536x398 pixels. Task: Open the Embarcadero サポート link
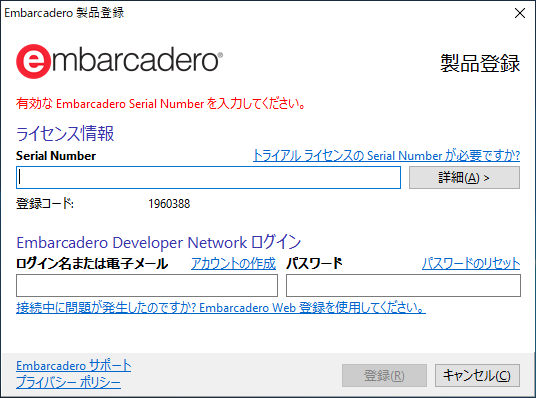pos(73,366)
